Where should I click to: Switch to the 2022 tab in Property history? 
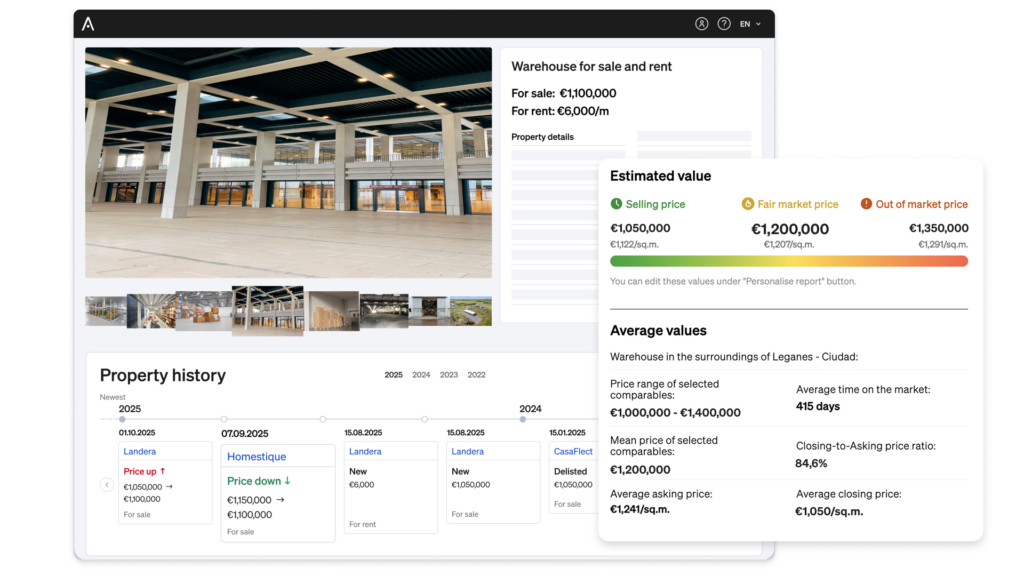(476, 375)
